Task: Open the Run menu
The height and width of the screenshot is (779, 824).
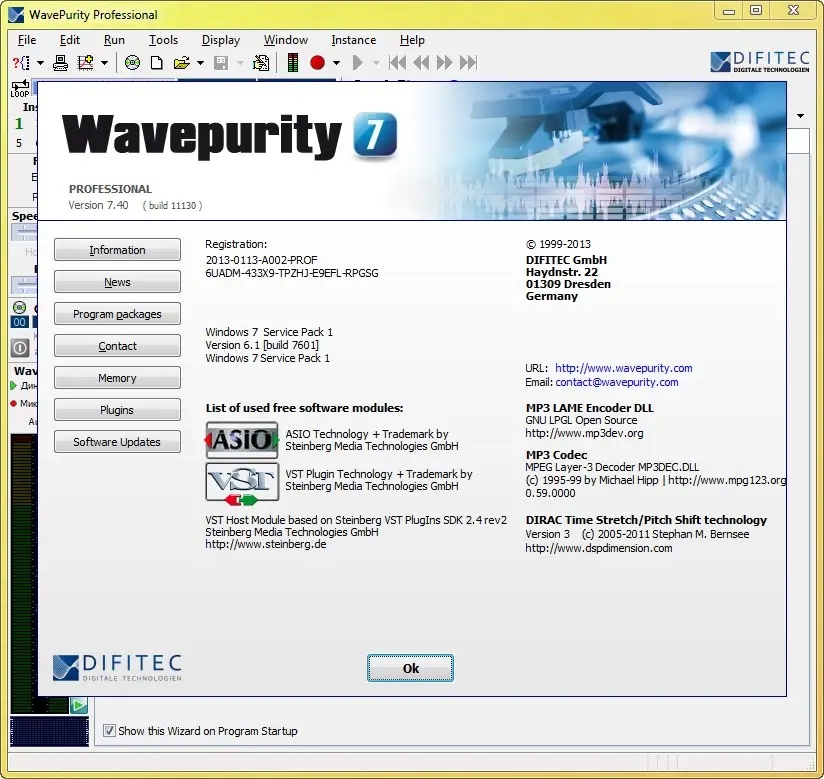Action: 114,40
